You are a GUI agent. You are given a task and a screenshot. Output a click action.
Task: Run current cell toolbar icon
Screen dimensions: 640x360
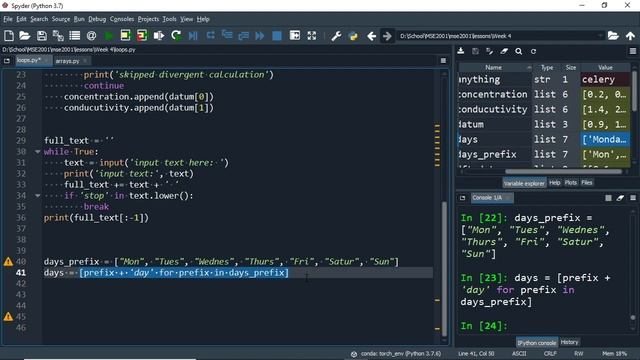point(125,36)
